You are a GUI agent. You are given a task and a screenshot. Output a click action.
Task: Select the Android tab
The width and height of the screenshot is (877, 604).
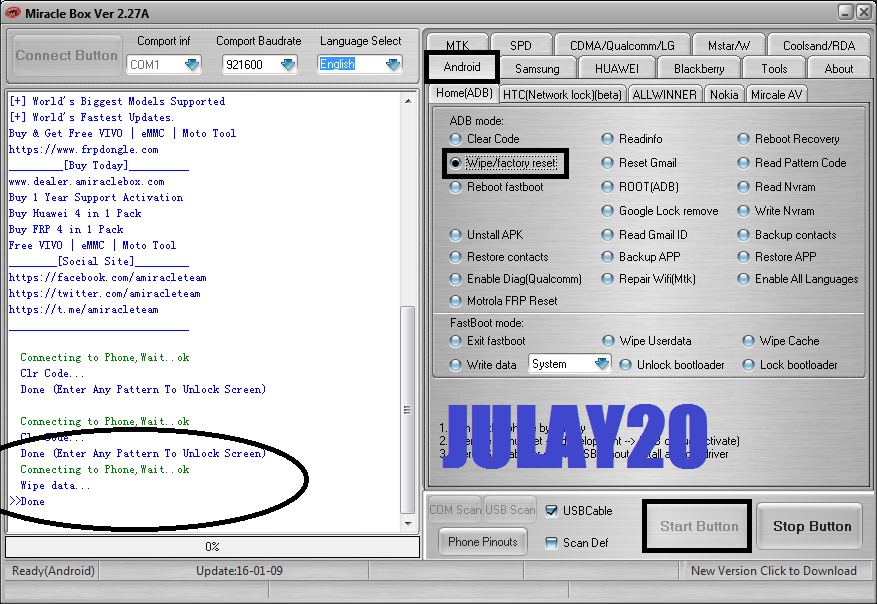pyautogui.click(x=461, y=67)
